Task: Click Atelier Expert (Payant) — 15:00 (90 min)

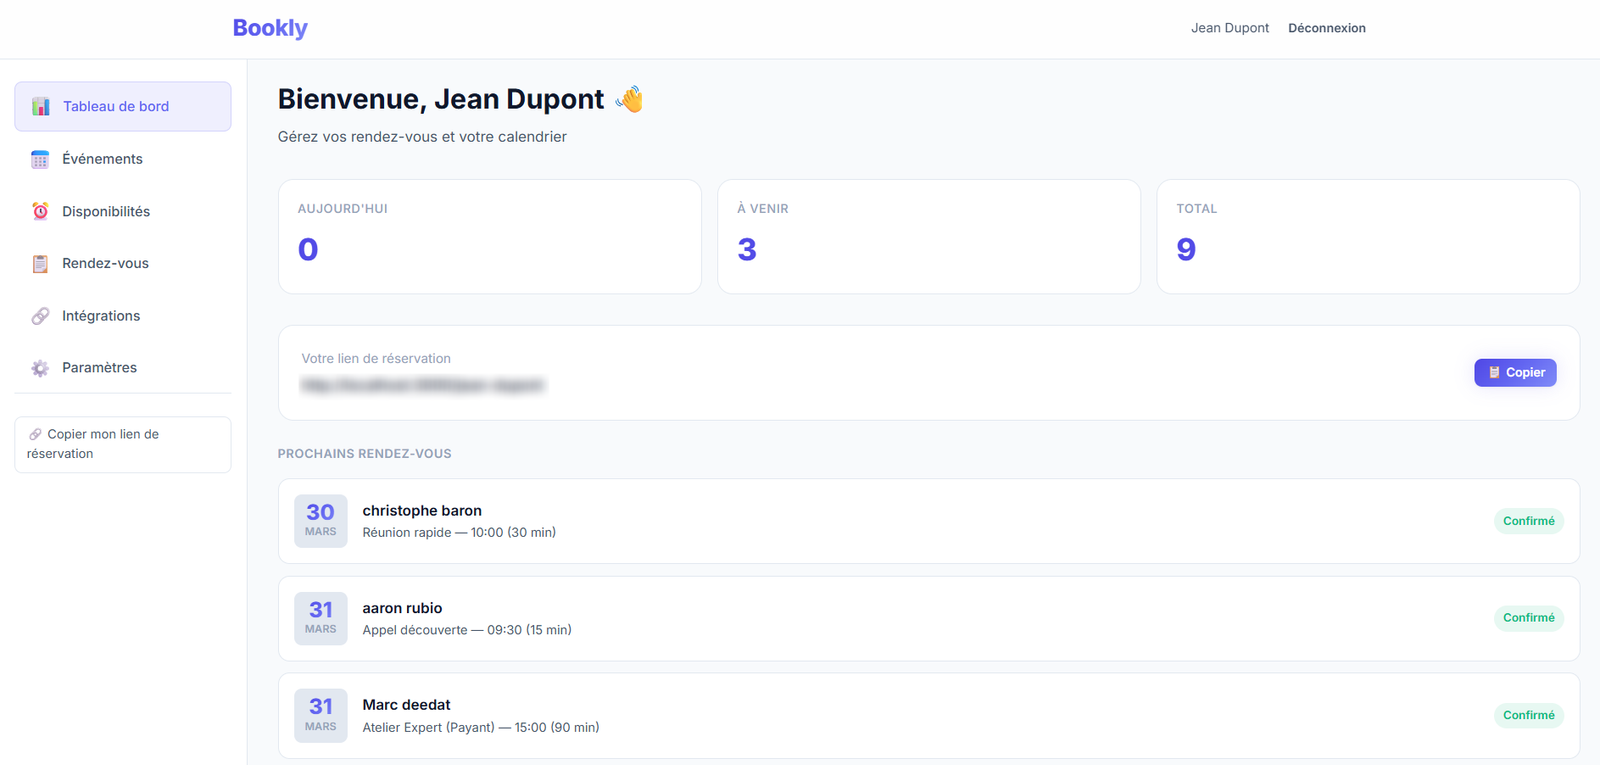Action: click(x=481, y=727)
